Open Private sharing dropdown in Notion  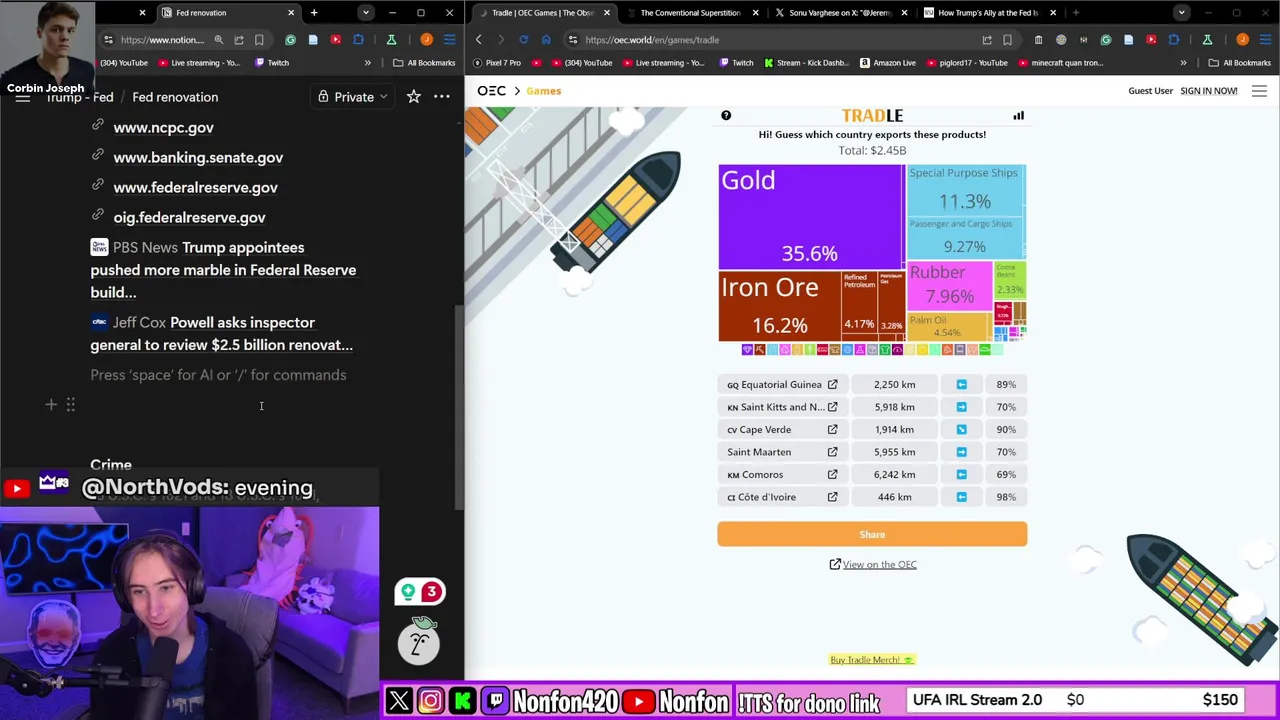pos(354,97)
